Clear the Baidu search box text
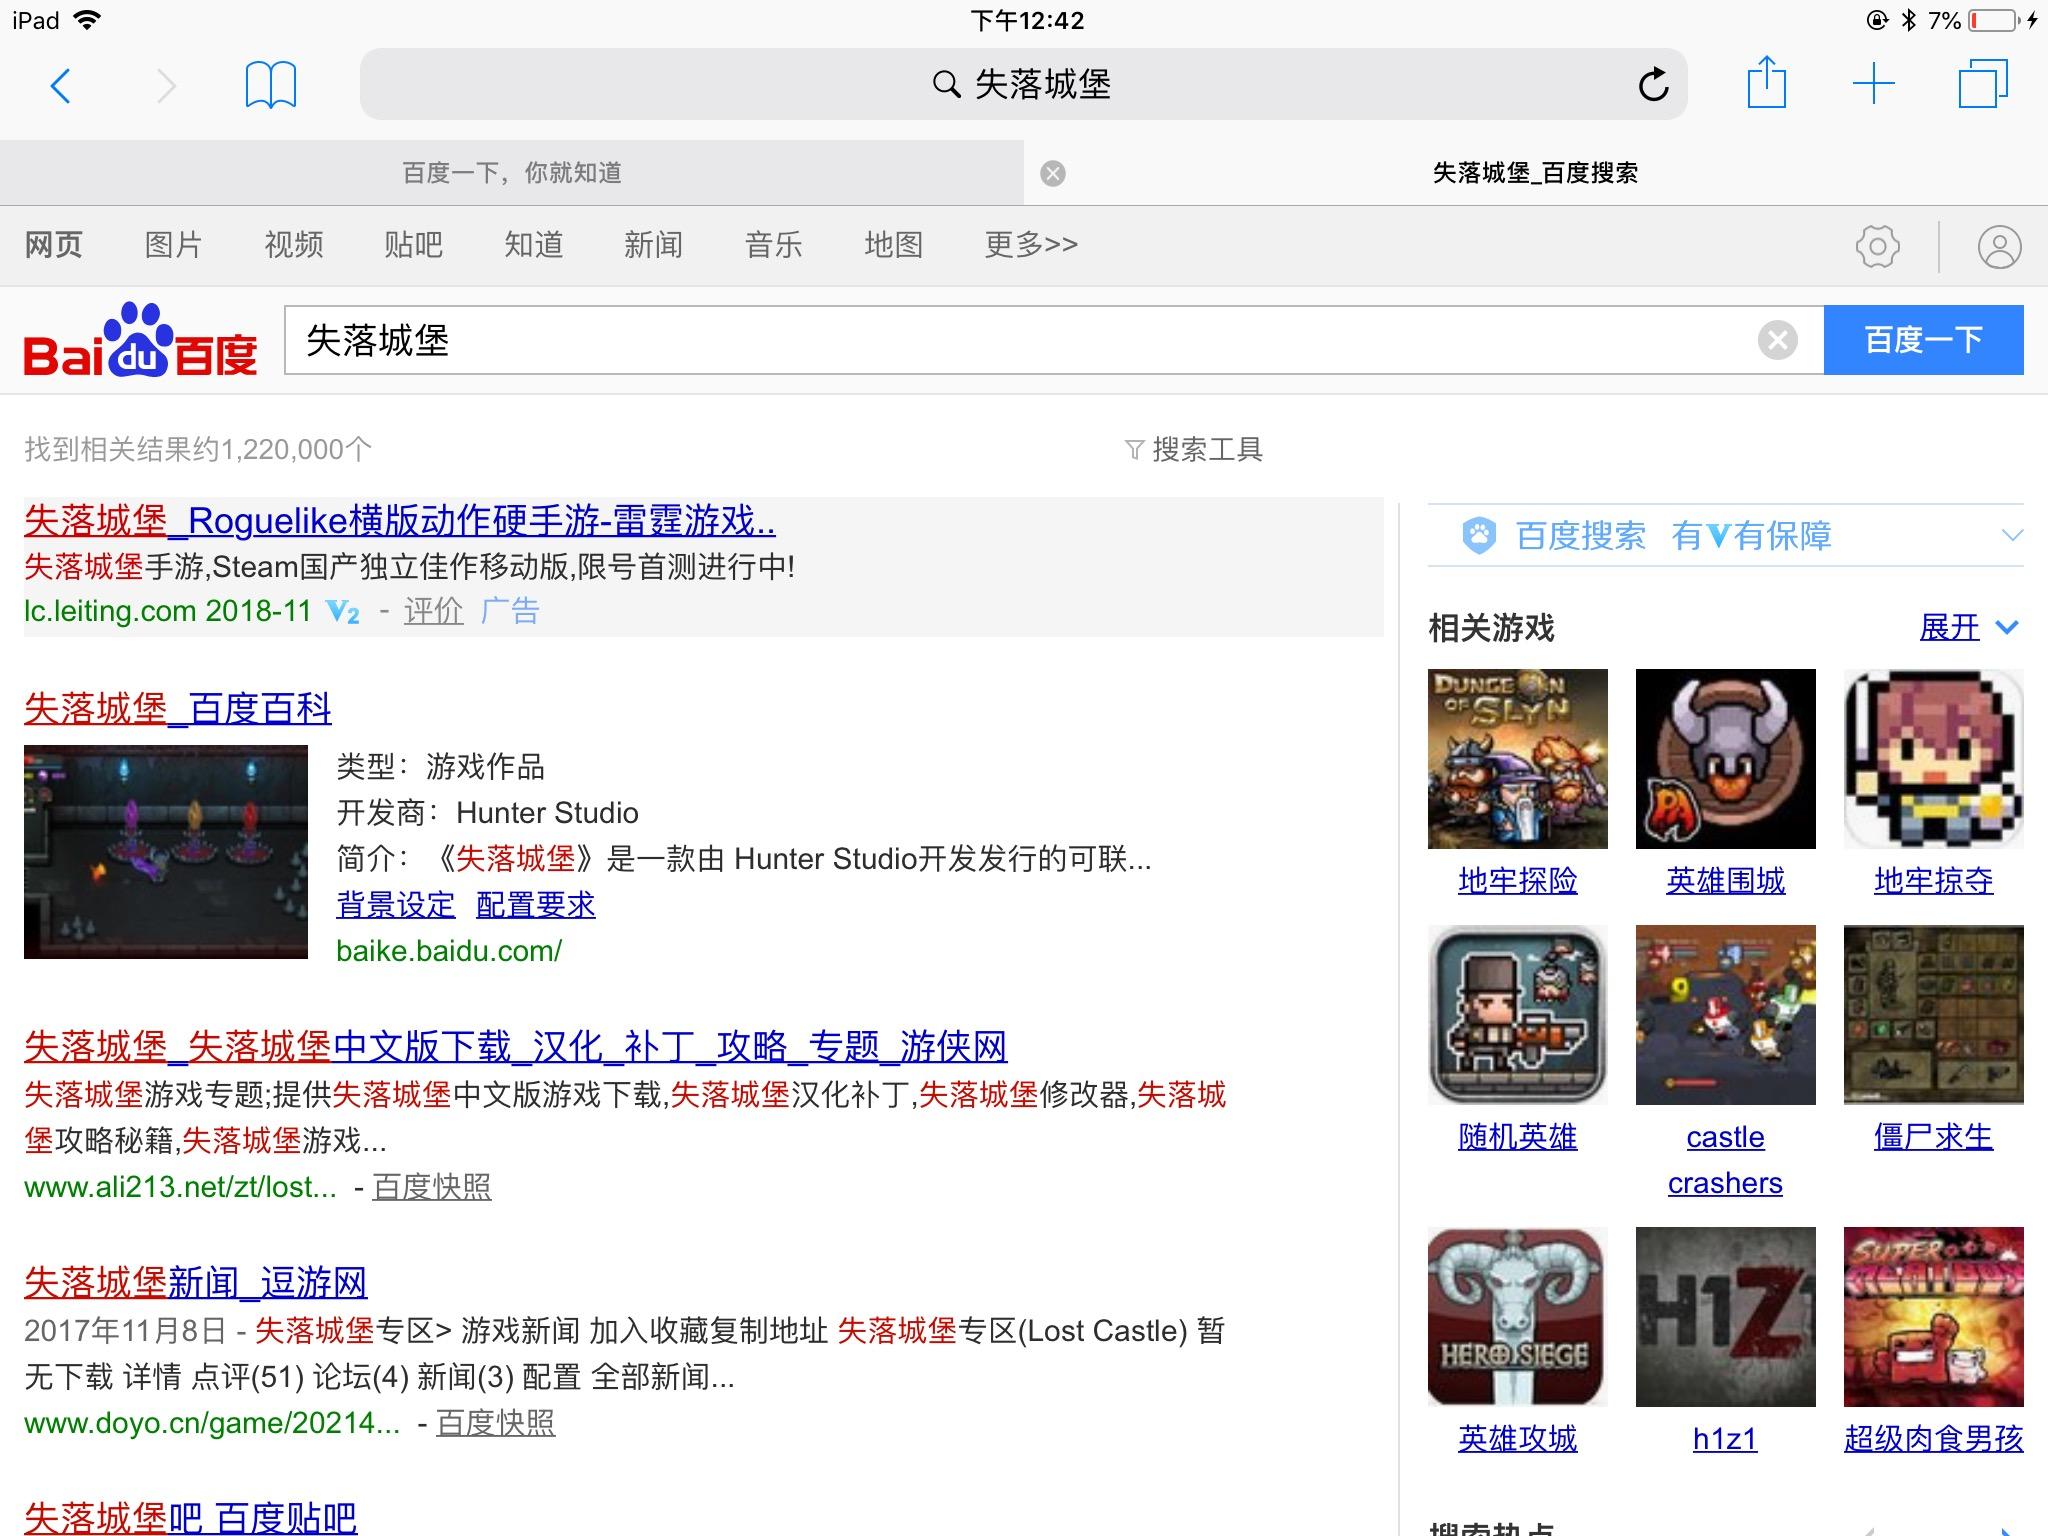This screenshot has width=2048, height=1536. pos(1777,341)
